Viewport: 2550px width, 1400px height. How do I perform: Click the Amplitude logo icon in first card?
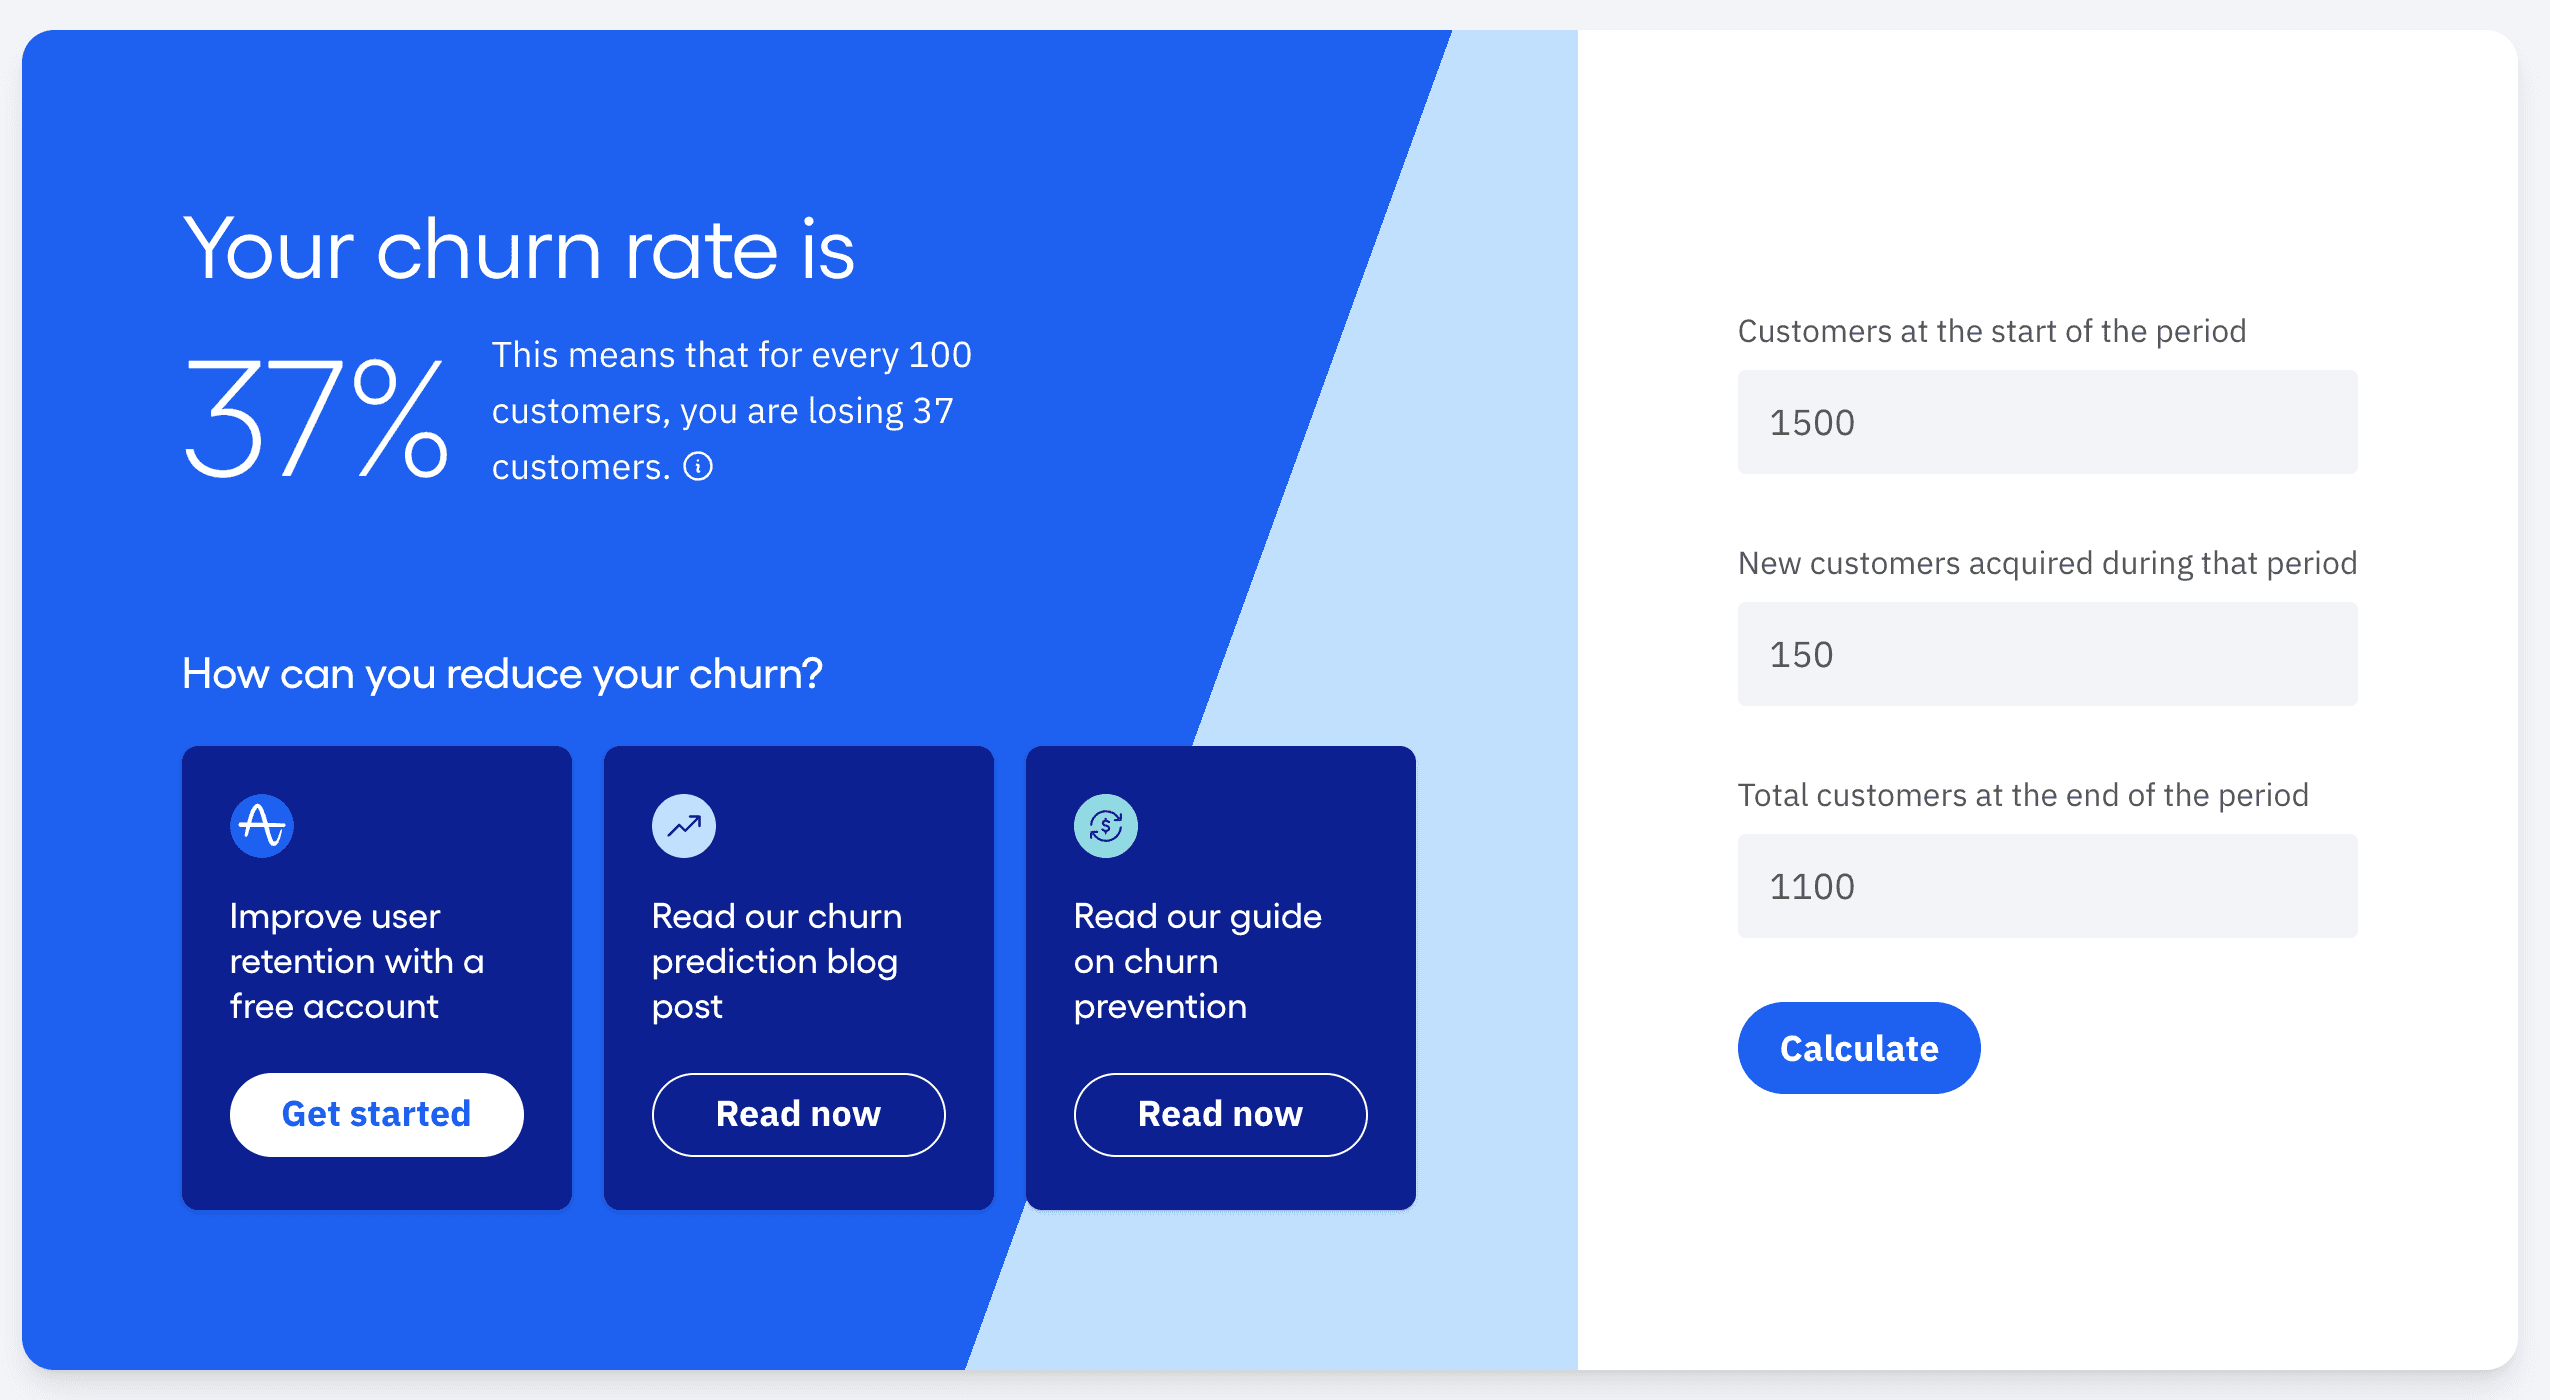[262, 826]
